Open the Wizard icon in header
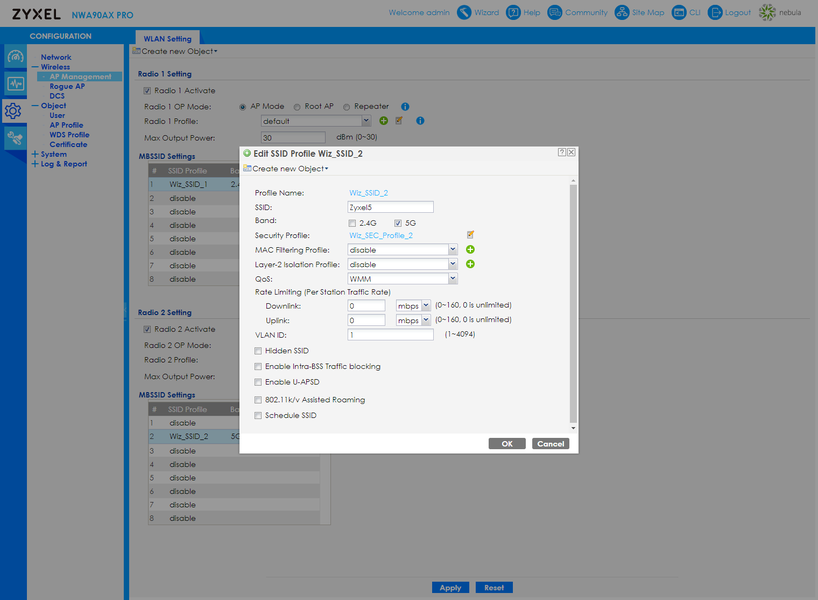The image size is (818, 600). pos(464,13)
